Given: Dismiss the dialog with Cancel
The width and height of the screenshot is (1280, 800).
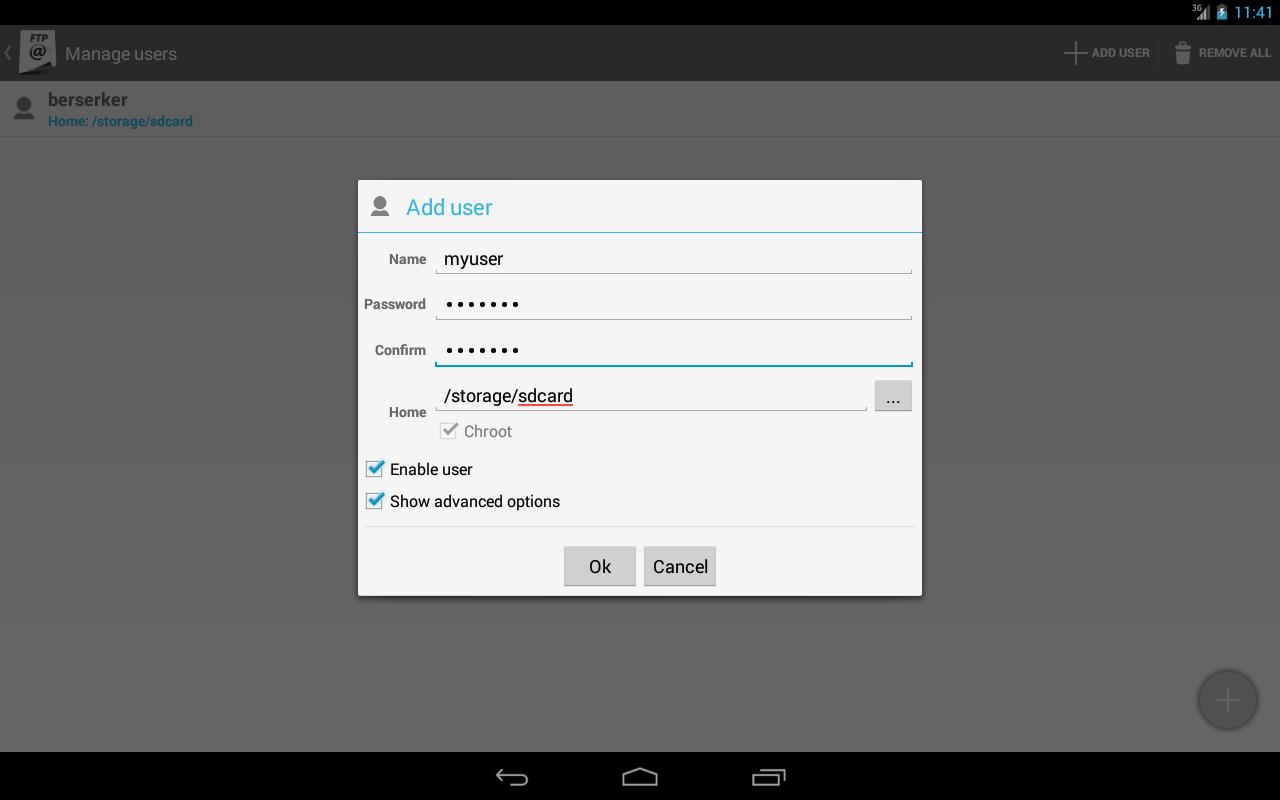Looking at the screenshot, I should (680, 566).
